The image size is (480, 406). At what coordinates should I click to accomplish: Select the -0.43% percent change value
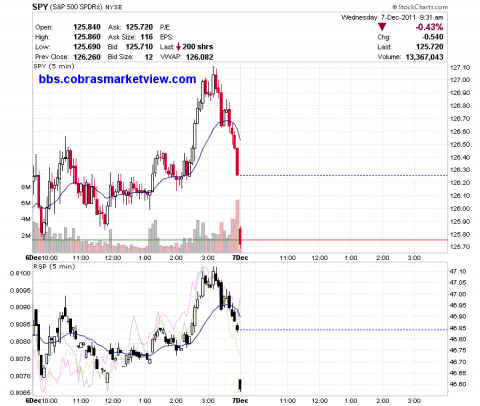tap(429, 27)
